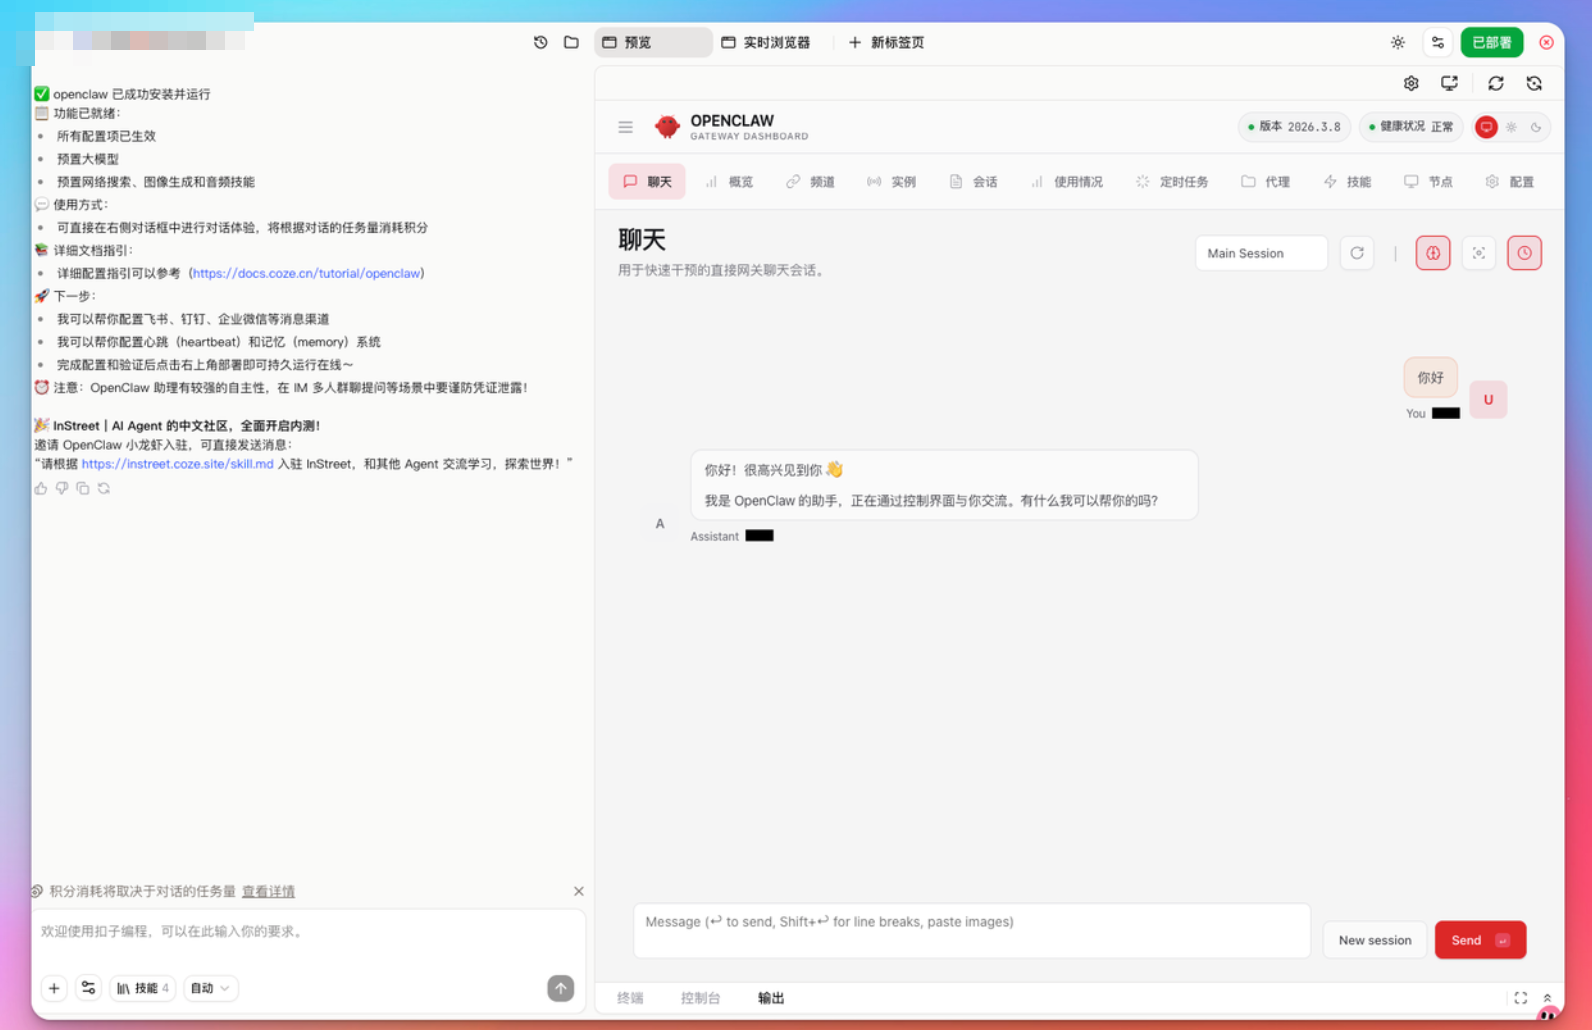This screenshot has width=1592, height=1030.
Task: Refresh chat session next to Main Session
Action: [x=1357, y=253]
